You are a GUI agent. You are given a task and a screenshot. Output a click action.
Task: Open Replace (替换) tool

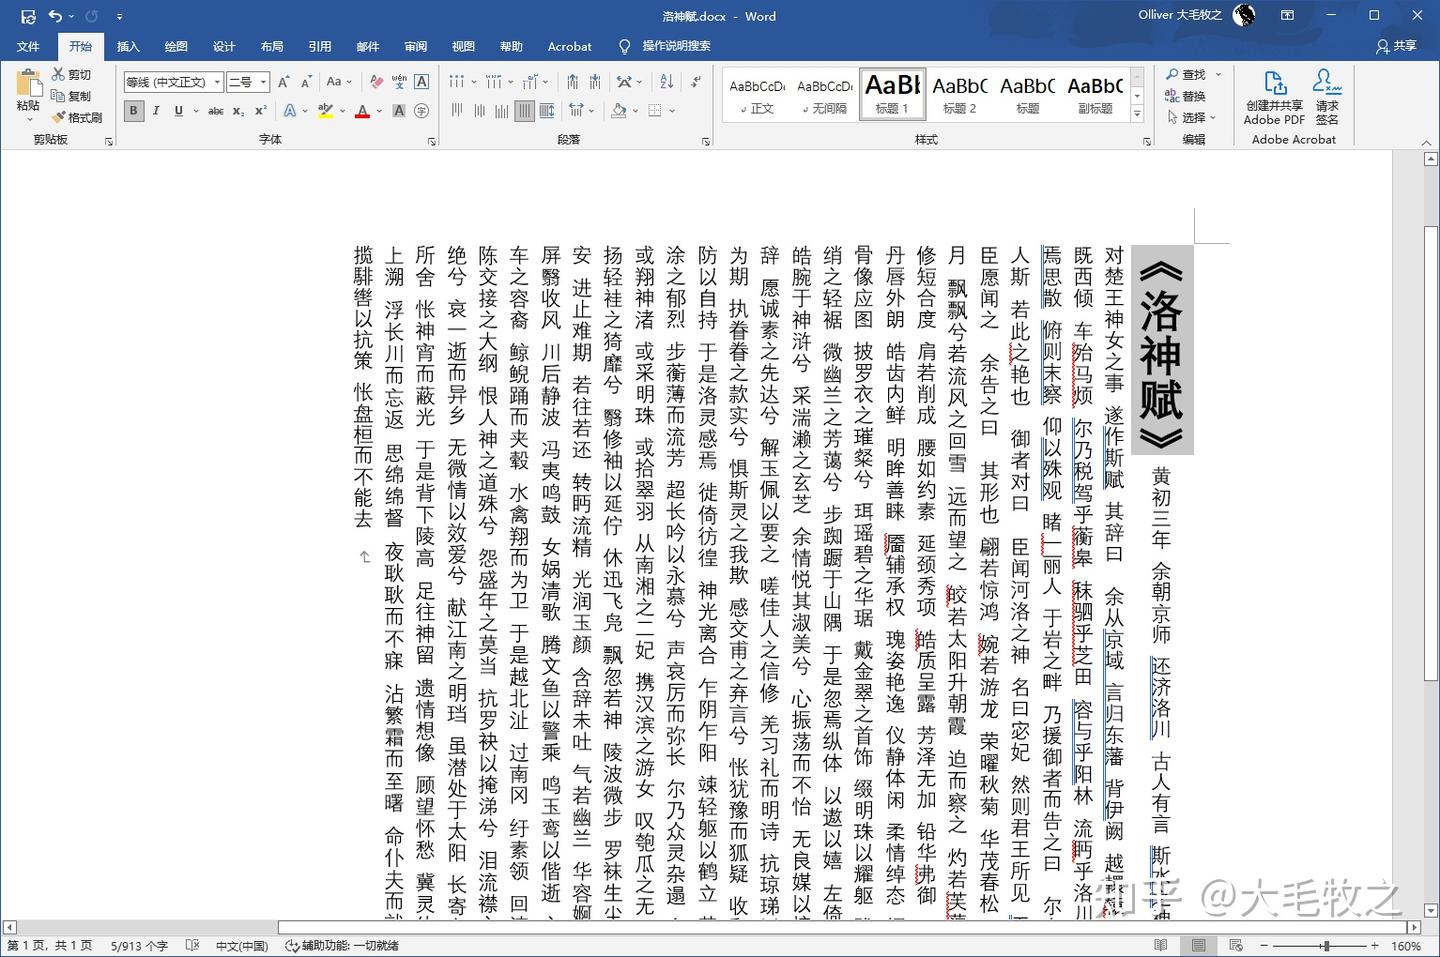[1186, 96]
